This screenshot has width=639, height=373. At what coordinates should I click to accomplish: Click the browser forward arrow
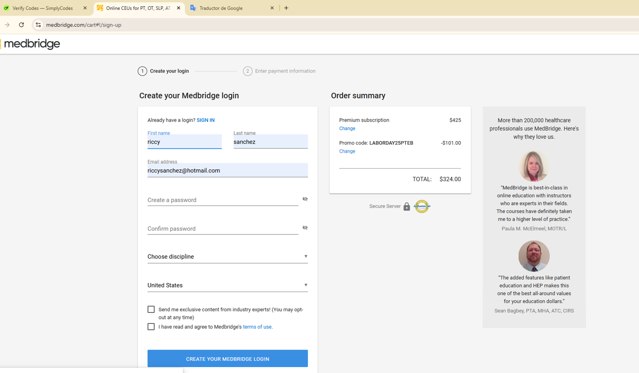(x=7, y=25)
